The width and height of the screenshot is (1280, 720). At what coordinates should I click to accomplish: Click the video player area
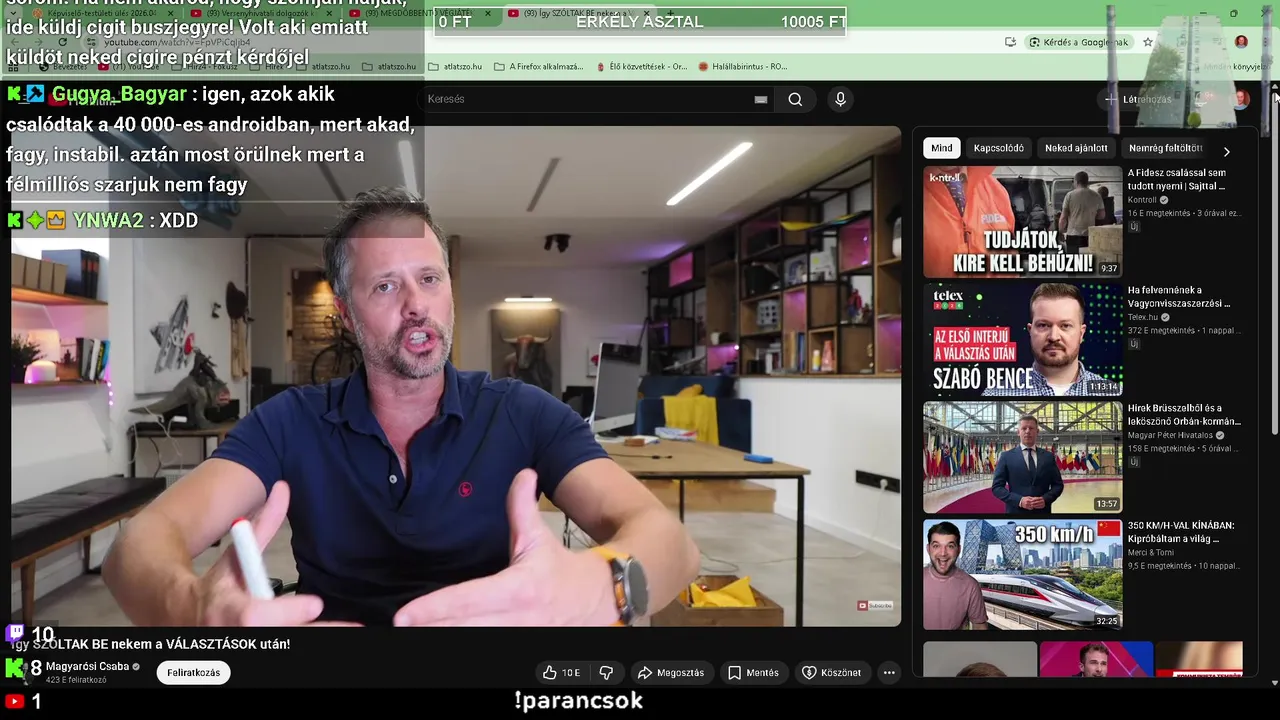(x=456, y=376)
